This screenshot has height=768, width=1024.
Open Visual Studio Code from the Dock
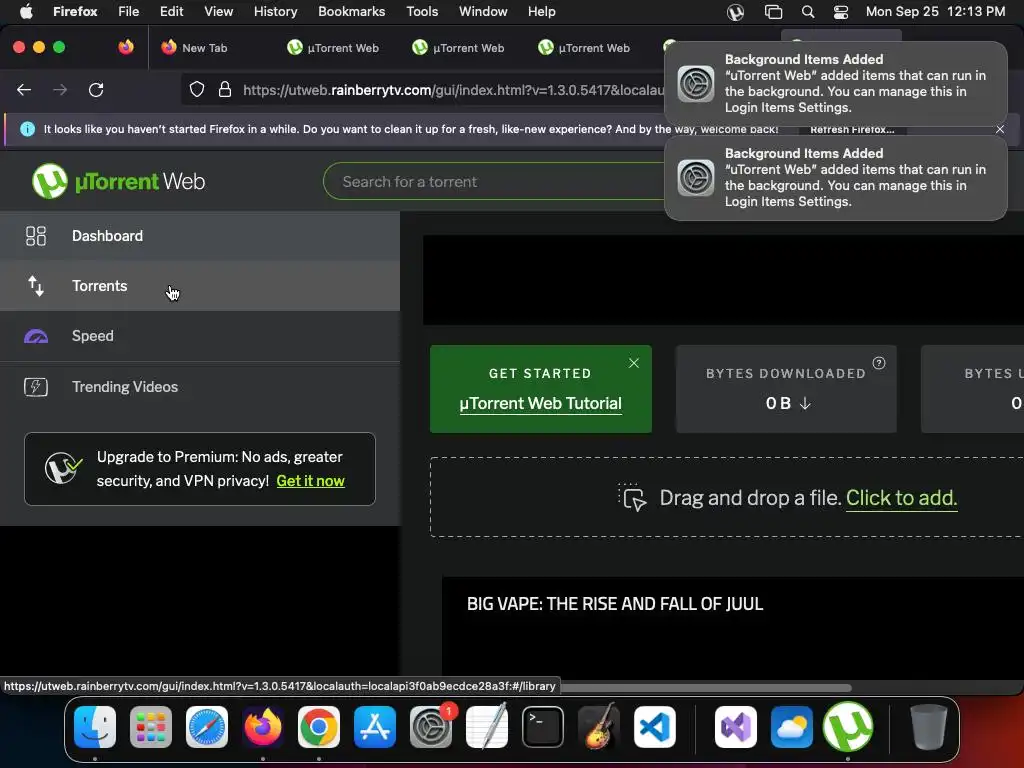pyautogui.click(x=654, y=727)
